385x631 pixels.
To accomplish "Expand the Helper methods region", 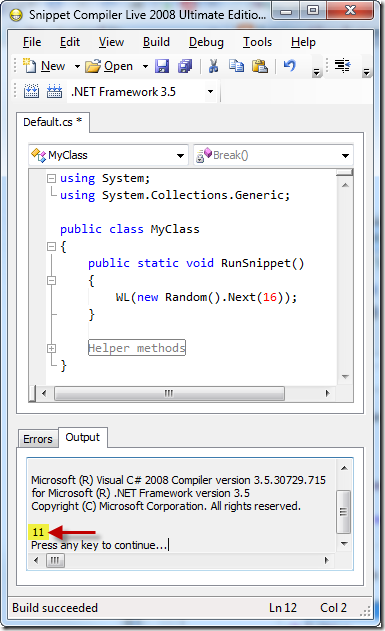I will point(51,348).
